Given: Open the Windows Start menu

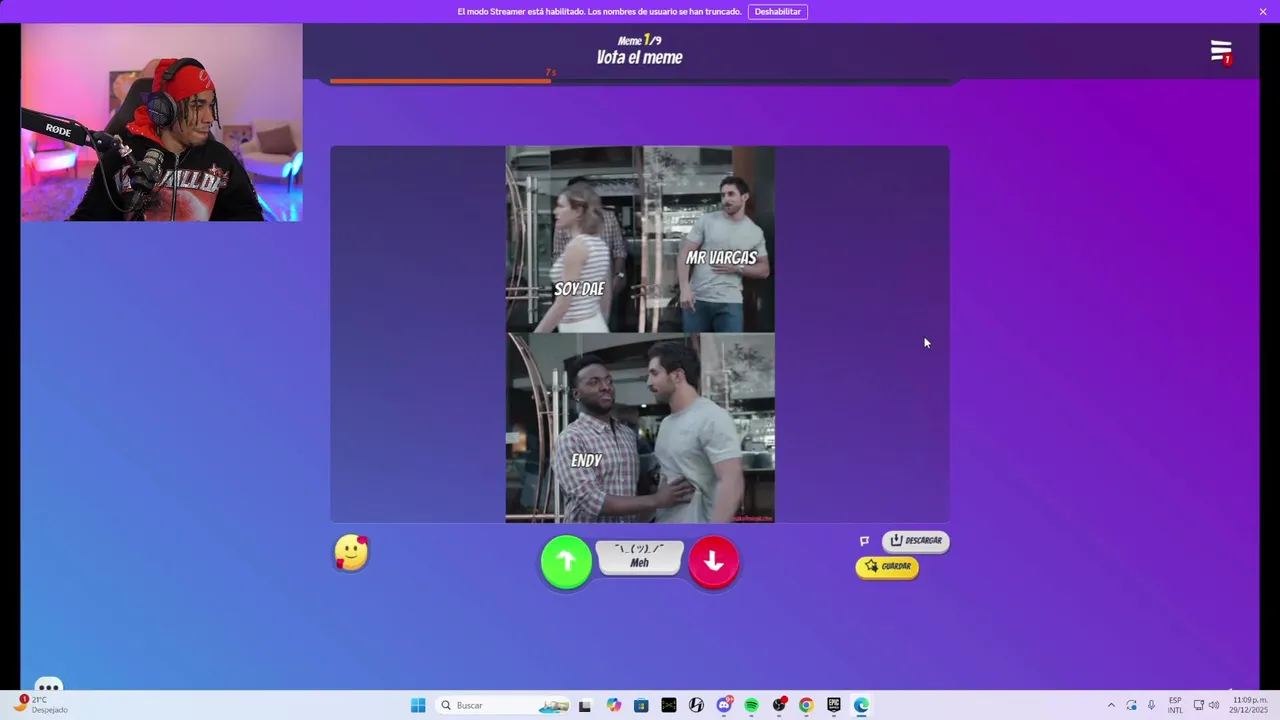Looking at the screenshot, I should (418, 705).
